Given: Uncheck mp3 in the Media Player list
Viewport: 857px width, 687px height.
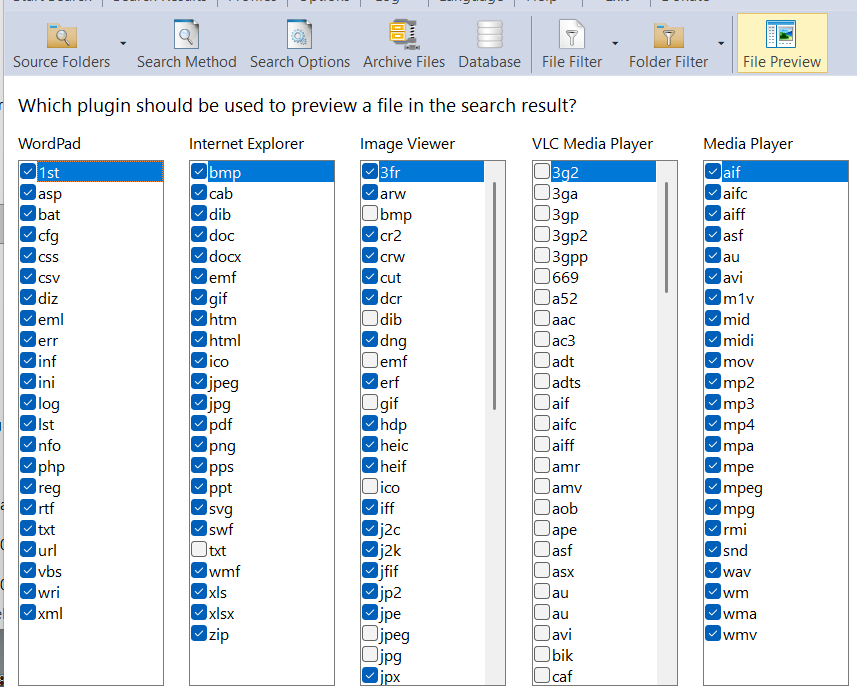Looking at the screenshot, I should pos(713,403).
